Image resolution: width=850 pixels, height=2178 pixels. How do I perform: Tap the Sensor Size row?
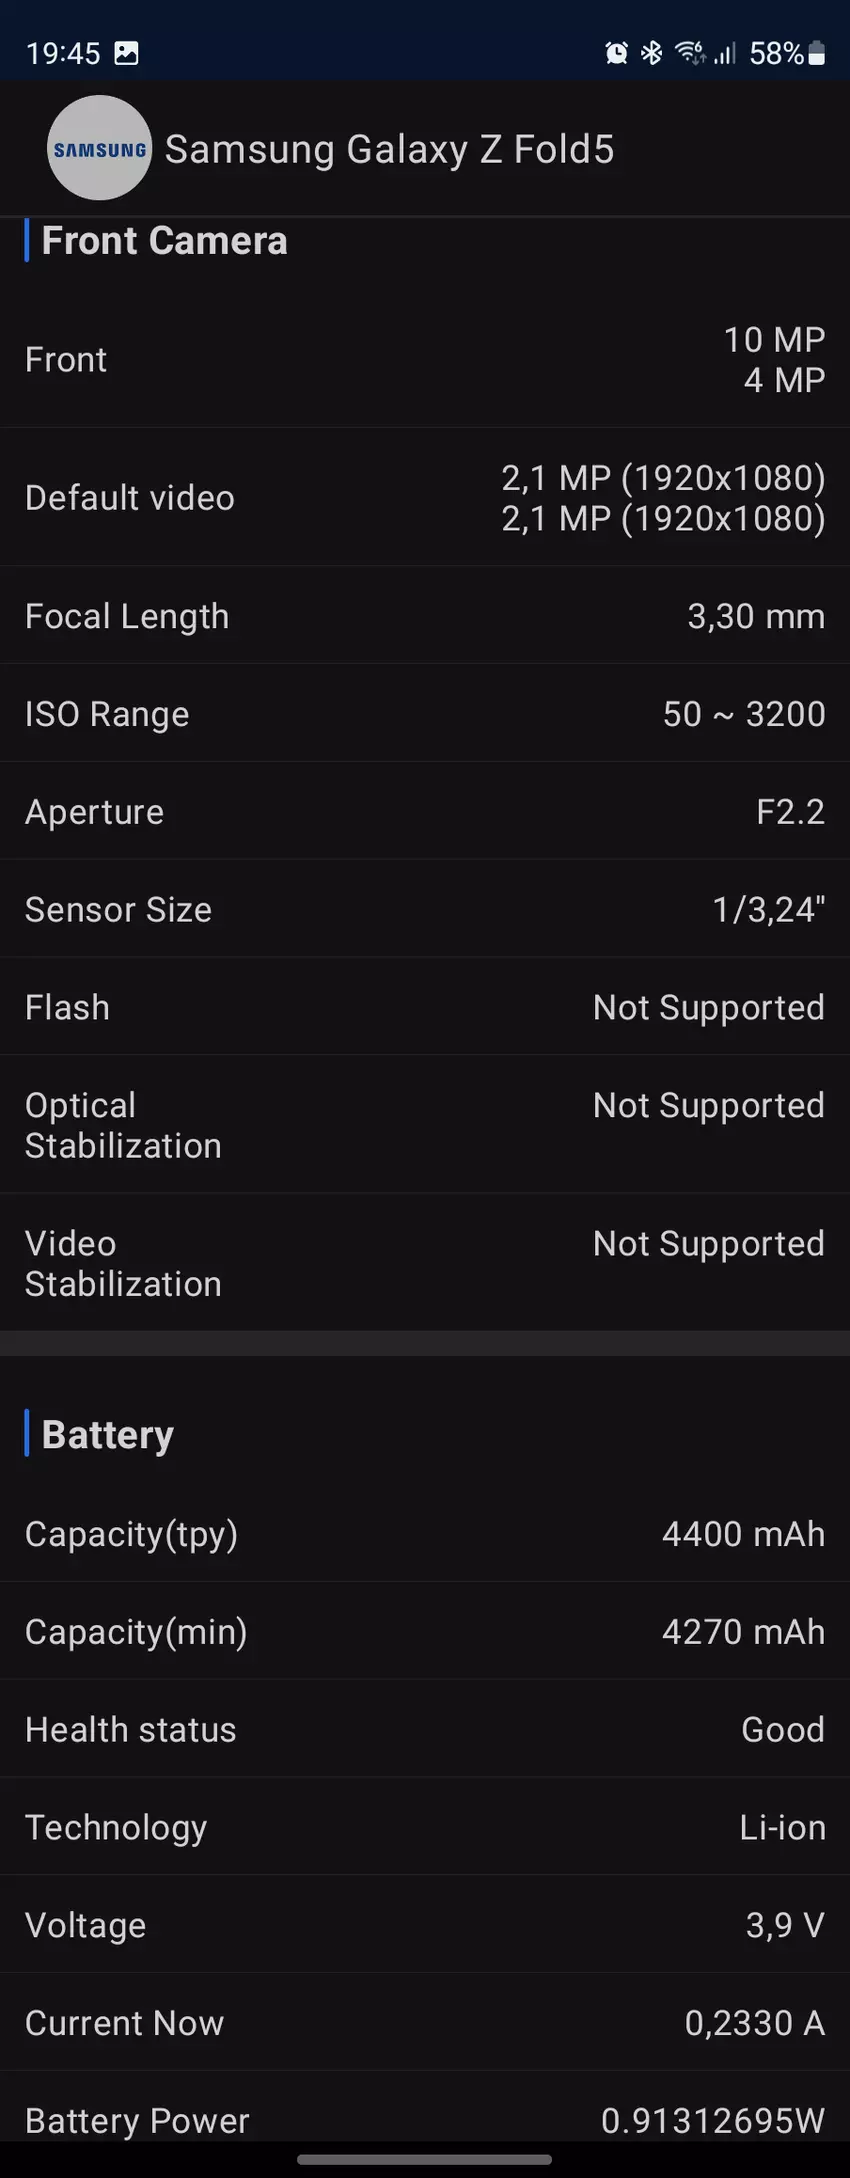coord(425,910)
